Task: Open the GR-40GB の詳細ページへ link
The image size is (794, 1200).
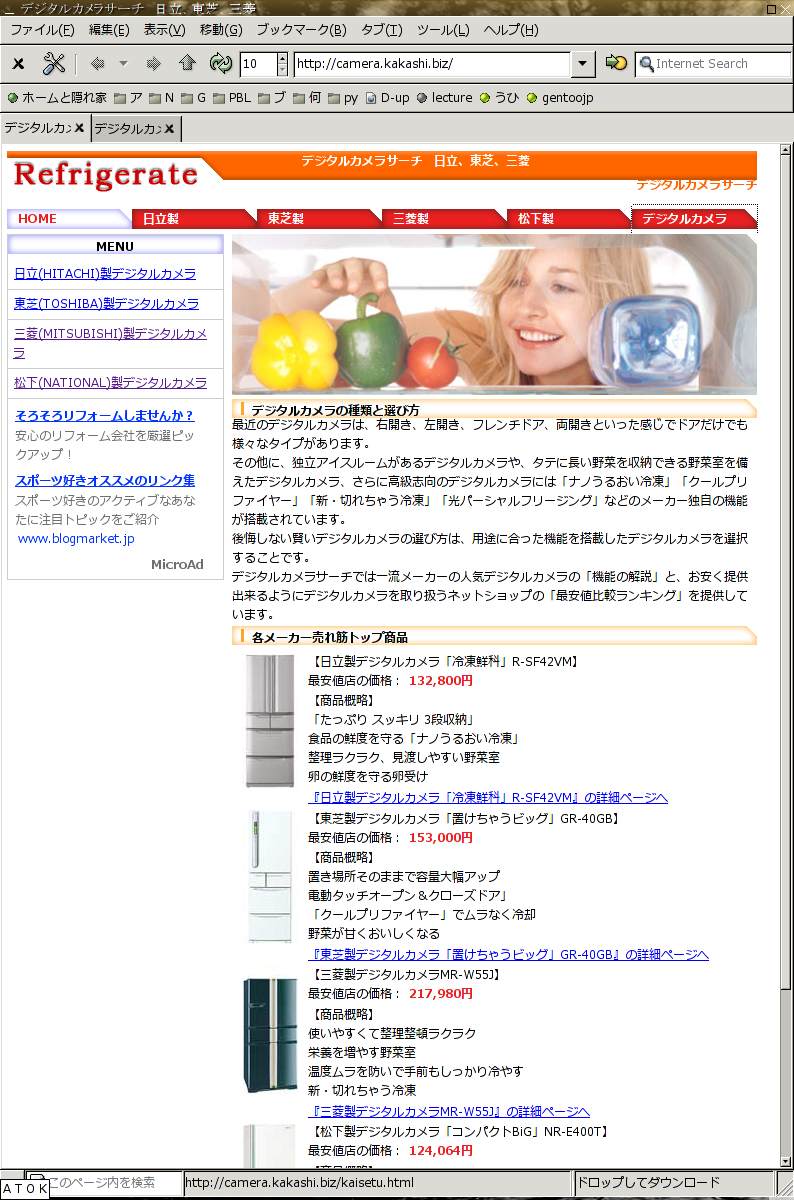Action: 508,955
